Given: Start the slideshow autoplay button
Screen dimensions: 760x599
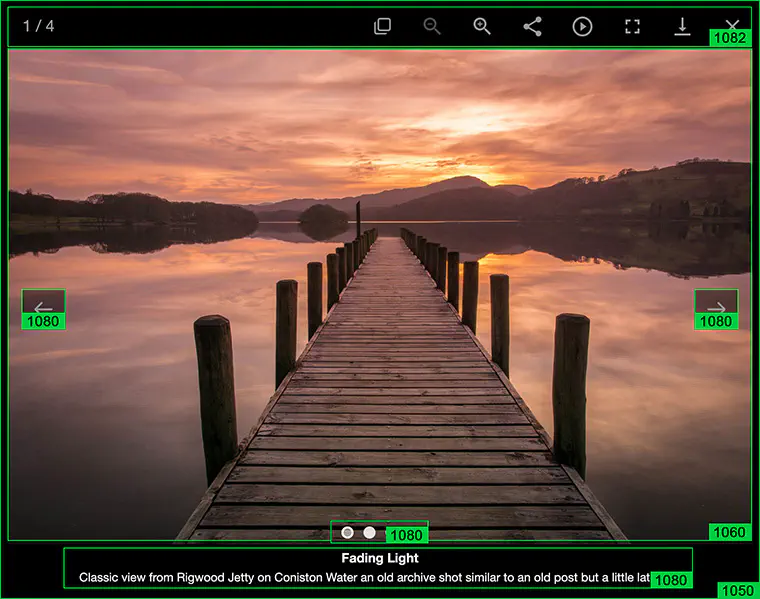Looking at the screenshot, I should coord(582,26).
